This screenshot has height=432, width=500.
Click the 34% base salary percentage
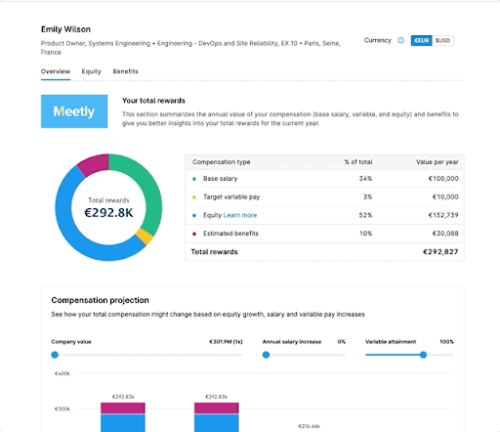(x=366, y=179)
